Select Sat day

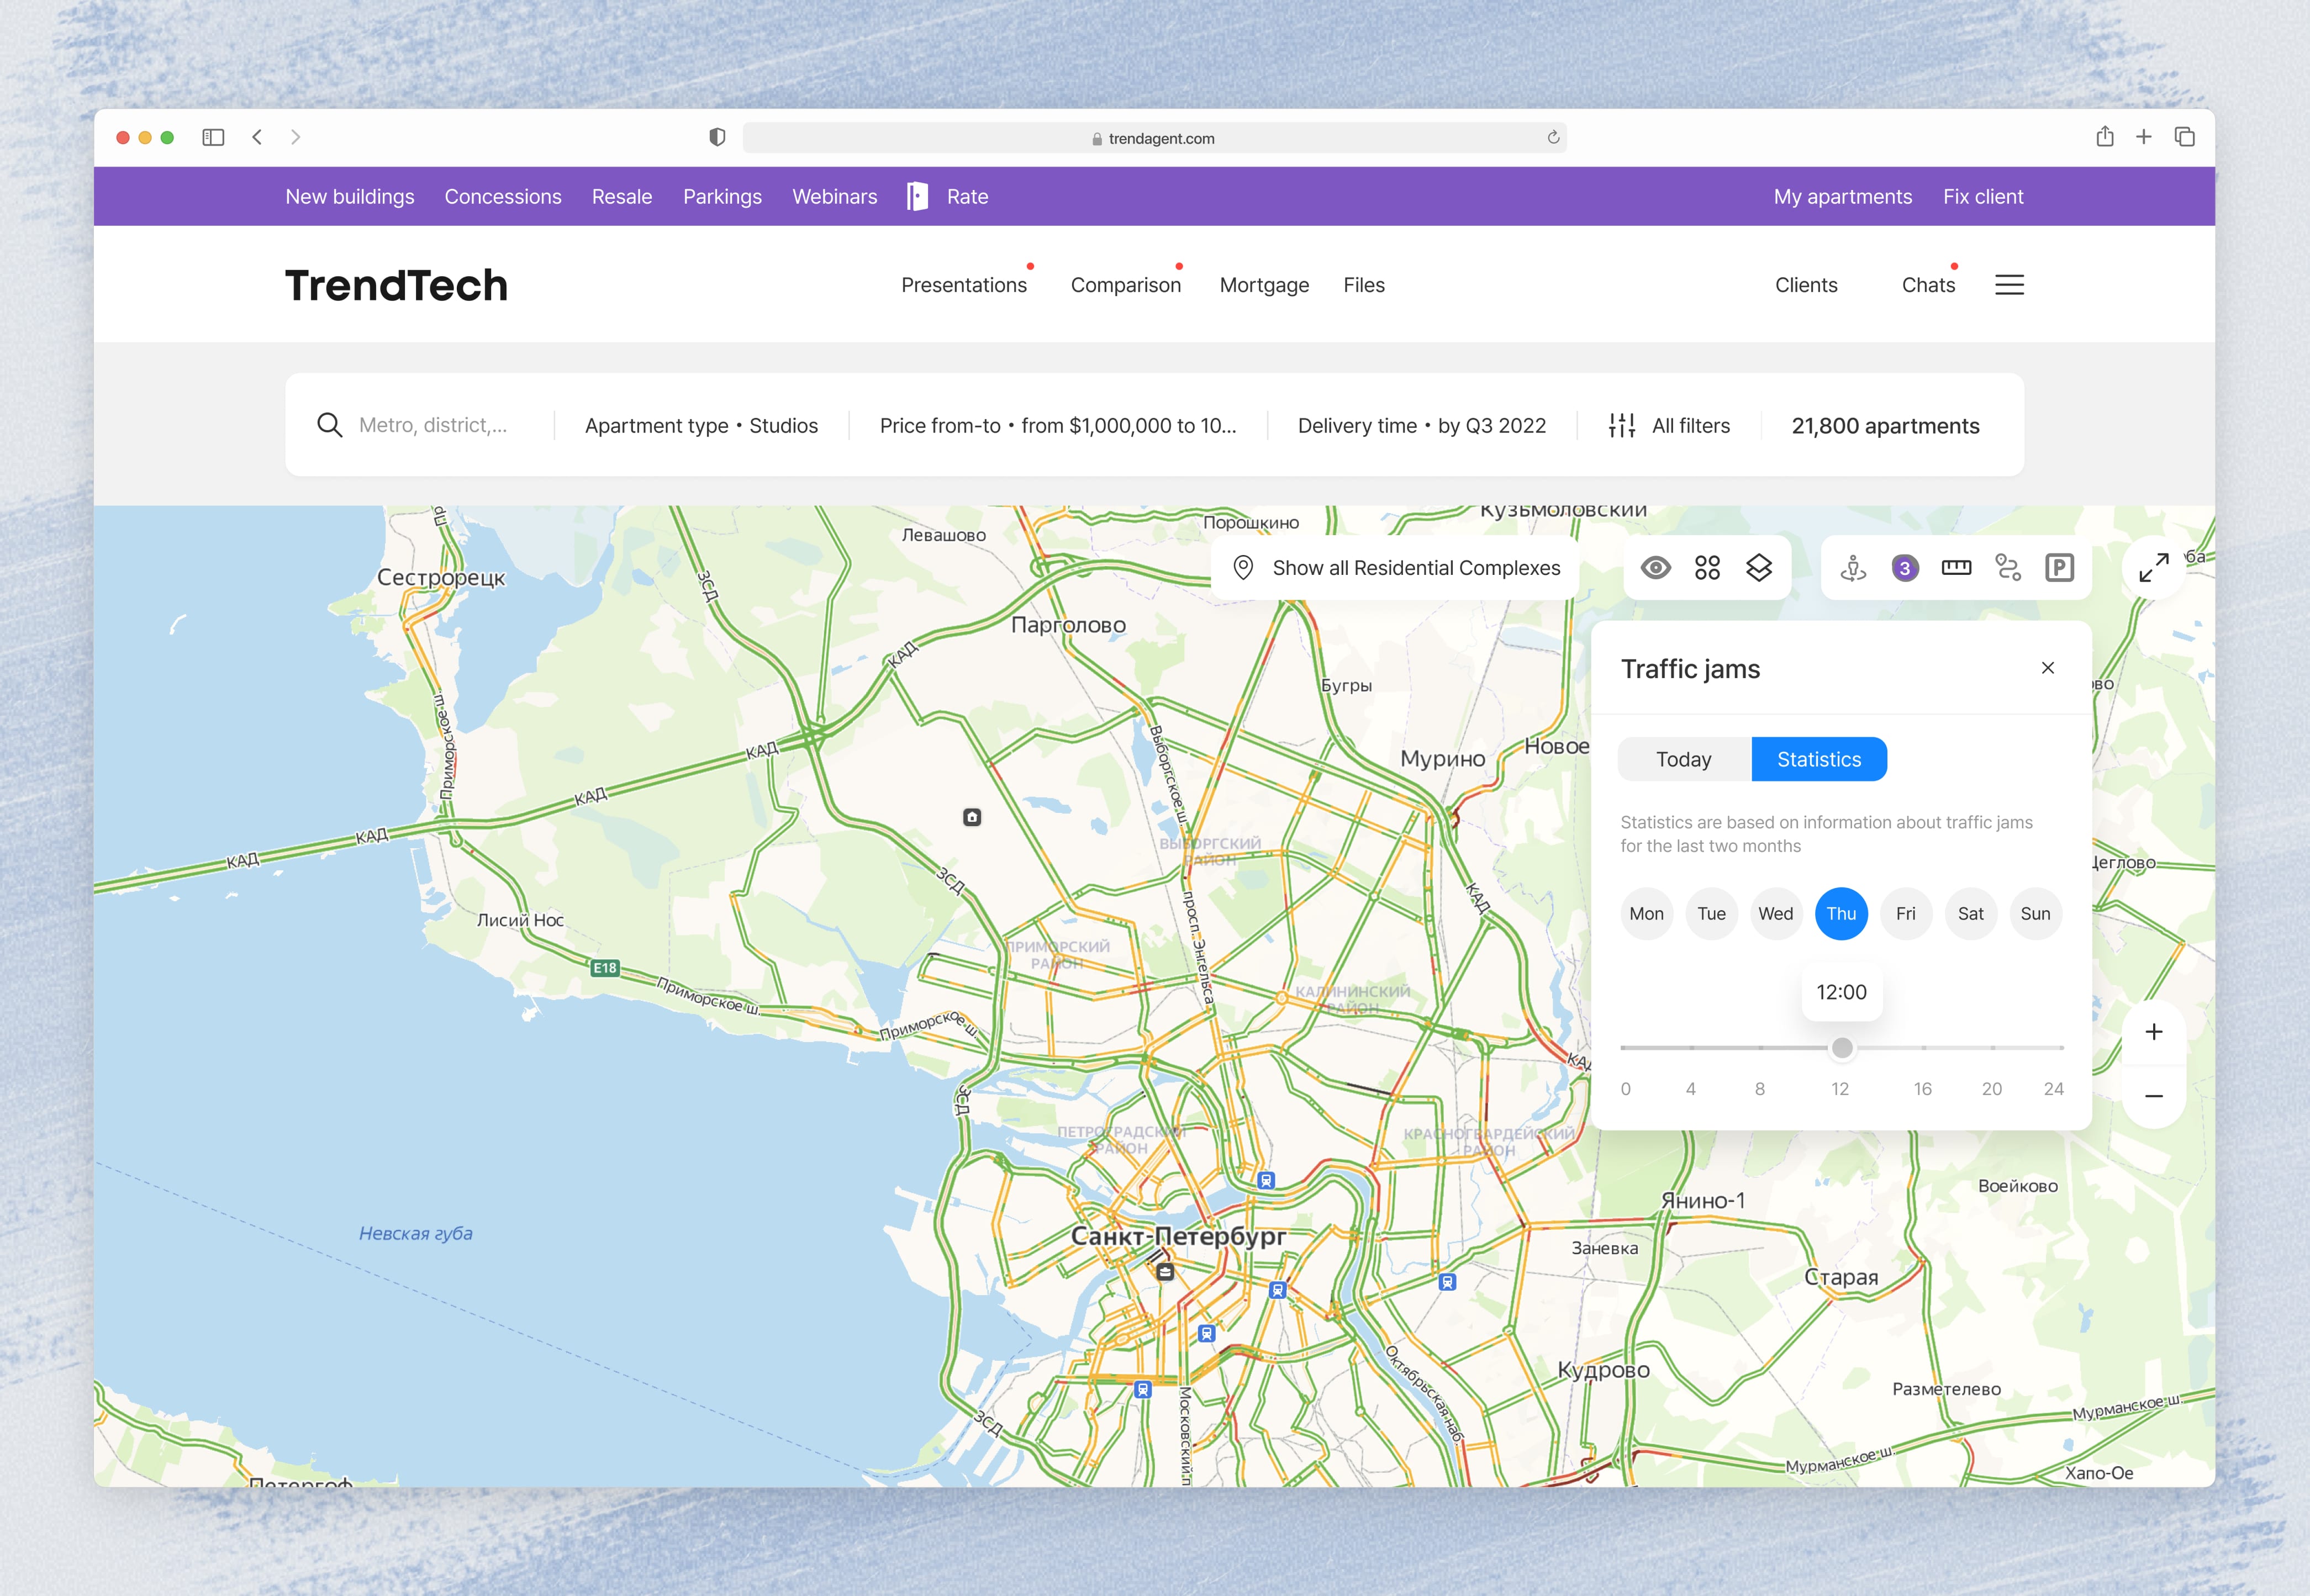point(1971,913)
